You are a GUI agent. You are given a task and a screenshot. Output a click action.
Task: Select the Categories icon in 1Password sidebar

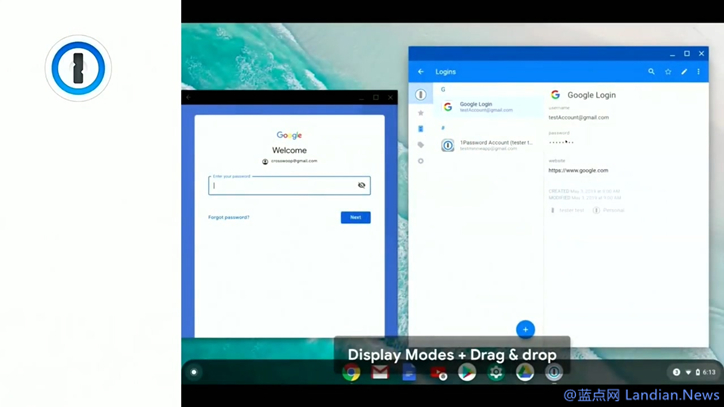(421, 129)
